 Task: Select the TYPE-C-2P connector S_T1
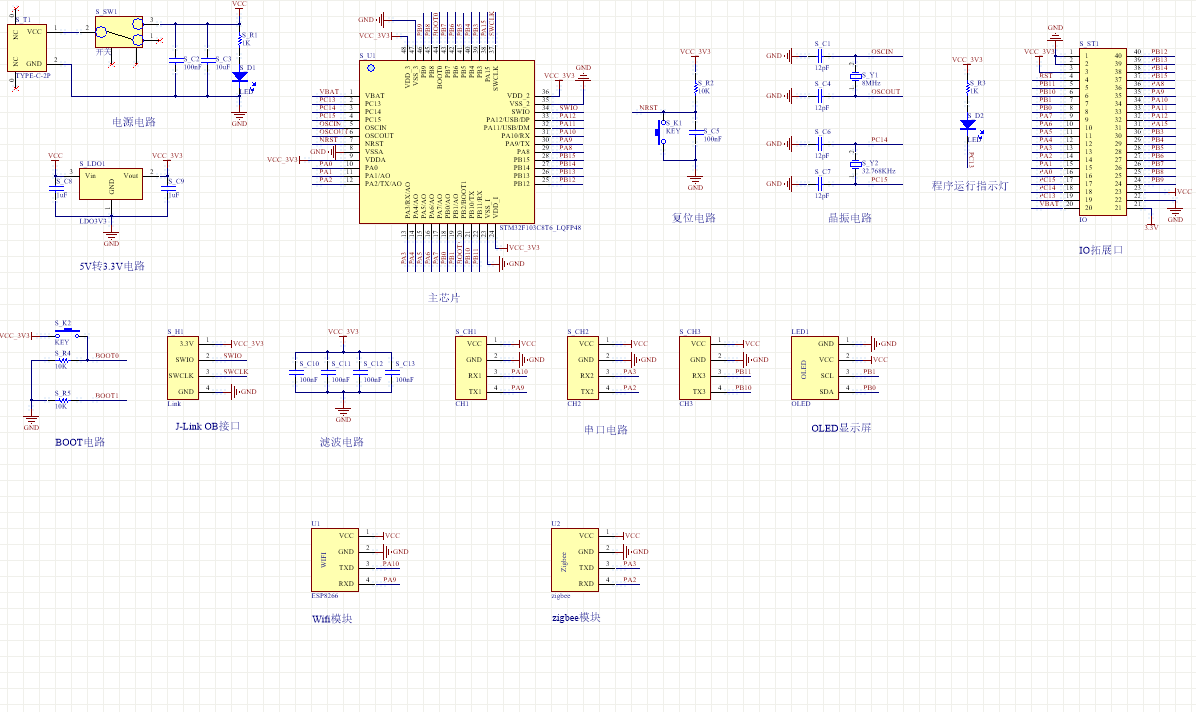[27, 47]
